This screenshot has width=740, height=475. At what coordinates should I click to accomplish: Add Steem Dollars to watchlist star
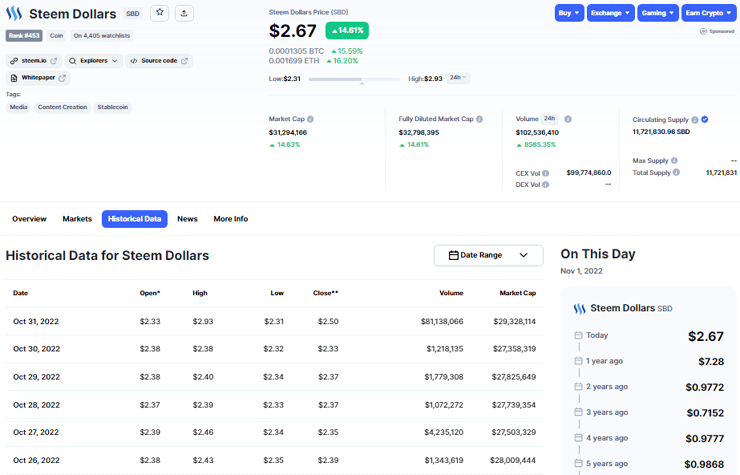click(160, 13)
